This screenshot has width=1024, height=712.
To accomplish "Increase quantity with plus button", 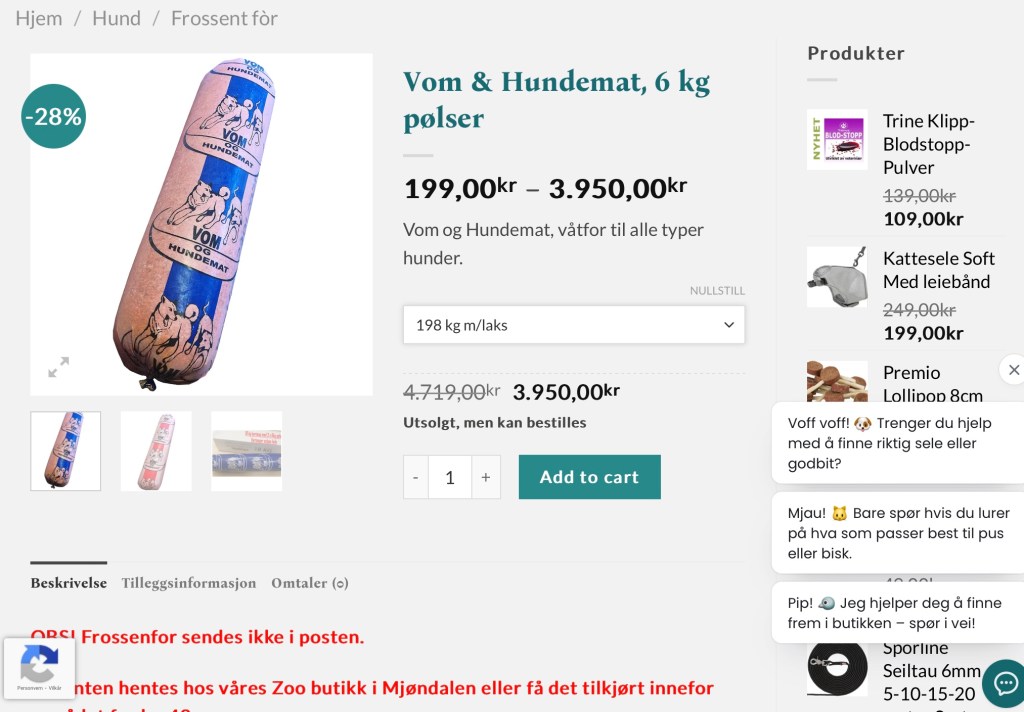I will pyautogui.click(x=486, y=477).
